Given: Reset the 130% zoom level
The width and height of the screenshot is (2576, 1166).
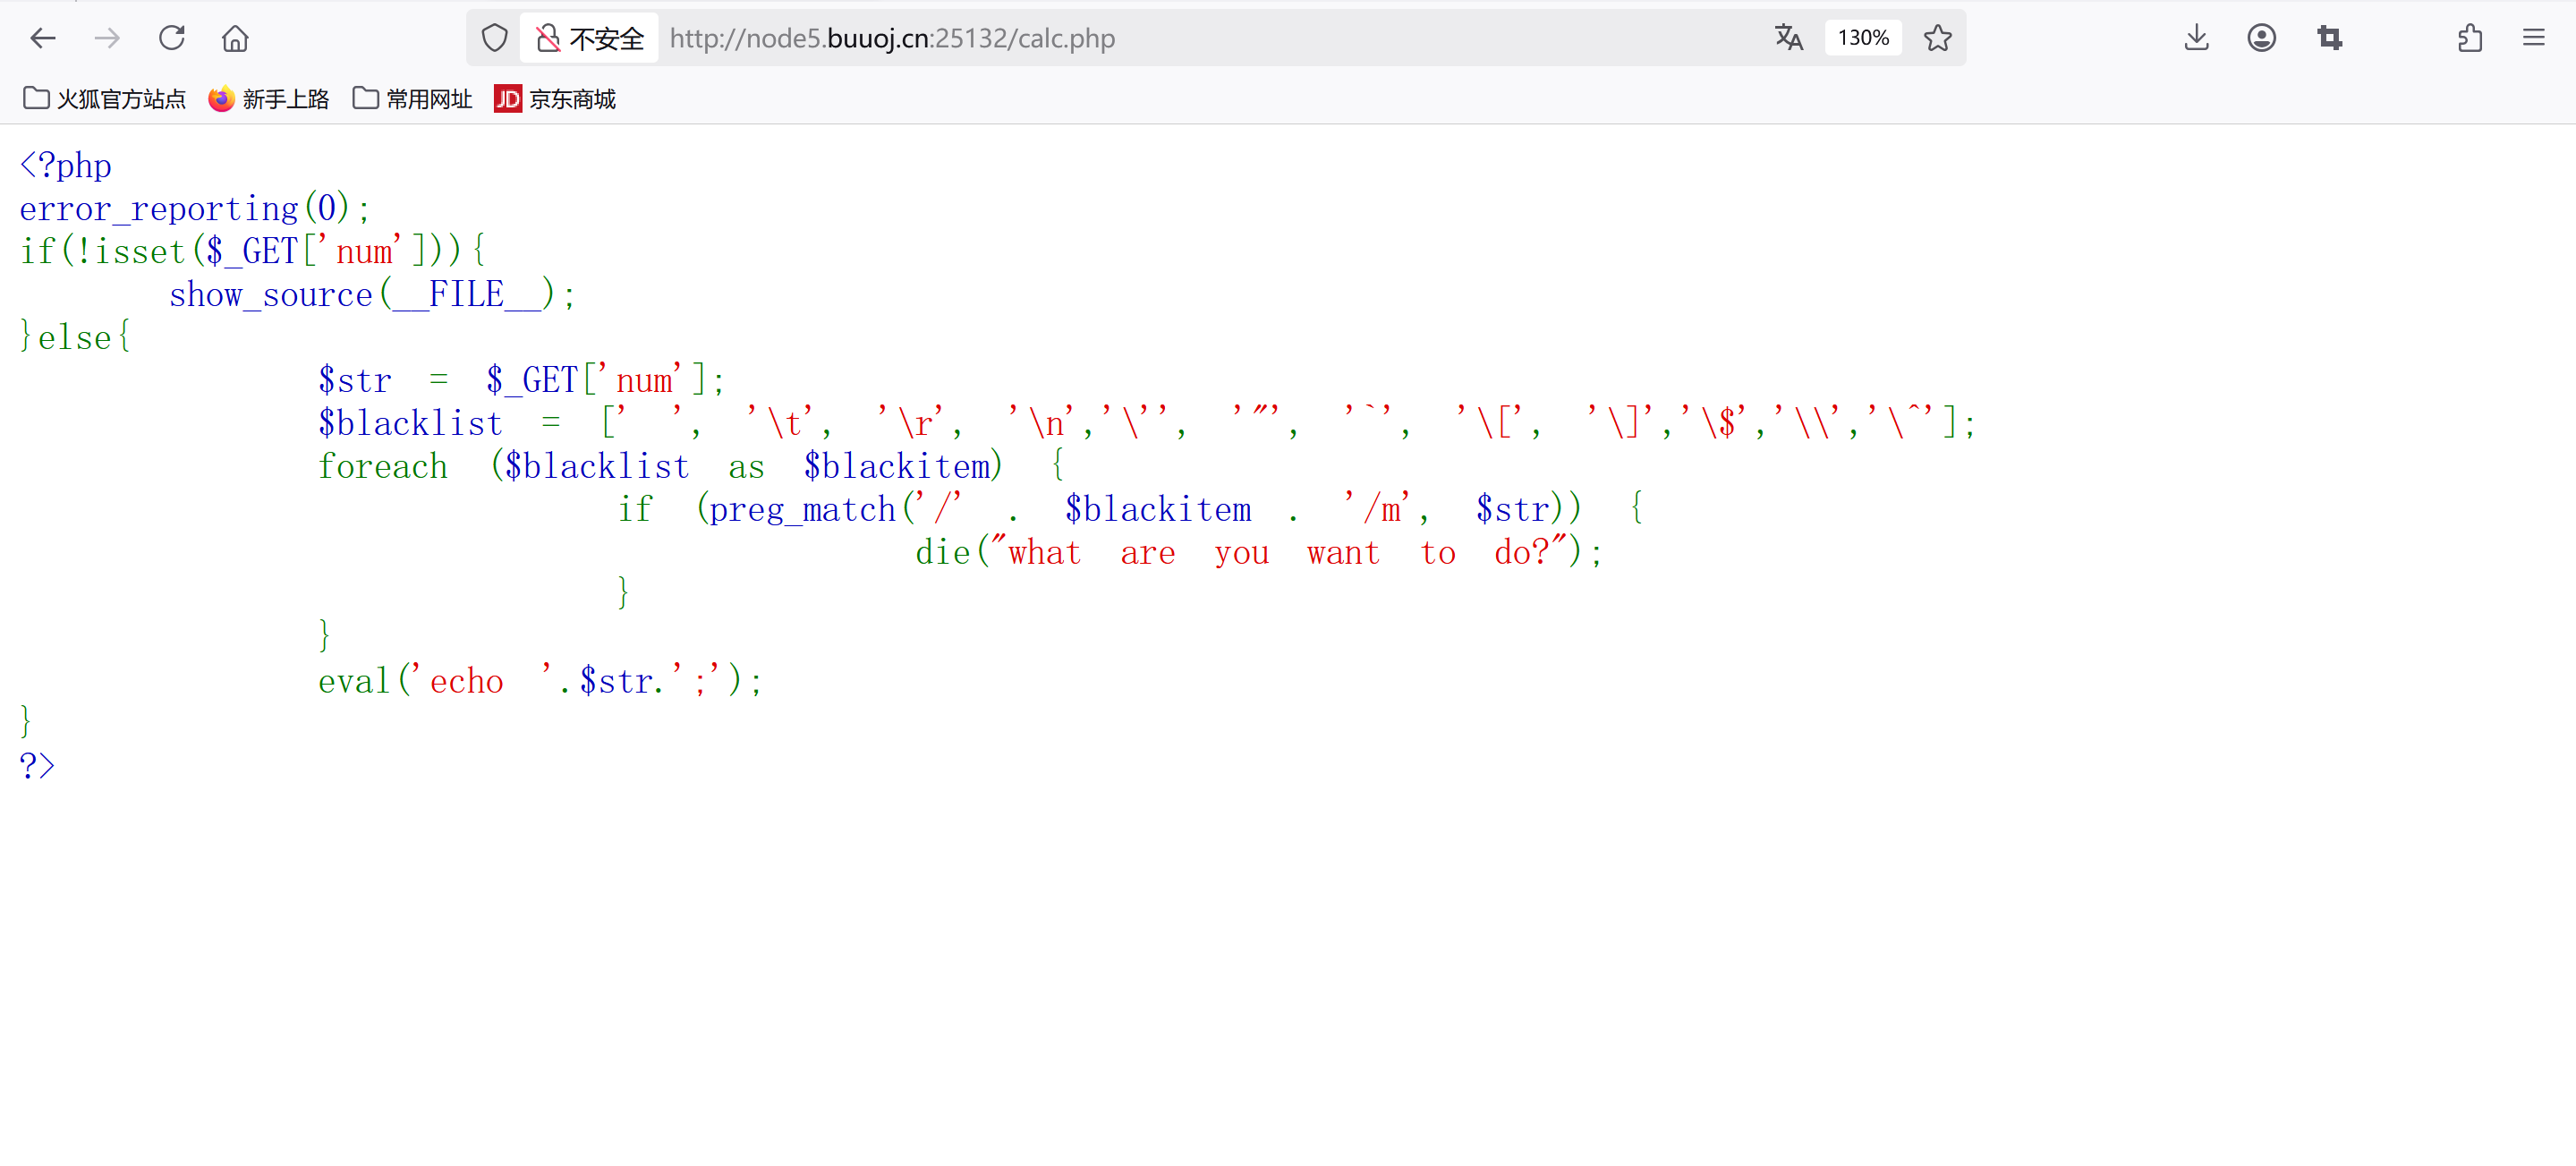Looking at the screenshot, I should [1862, 38].
